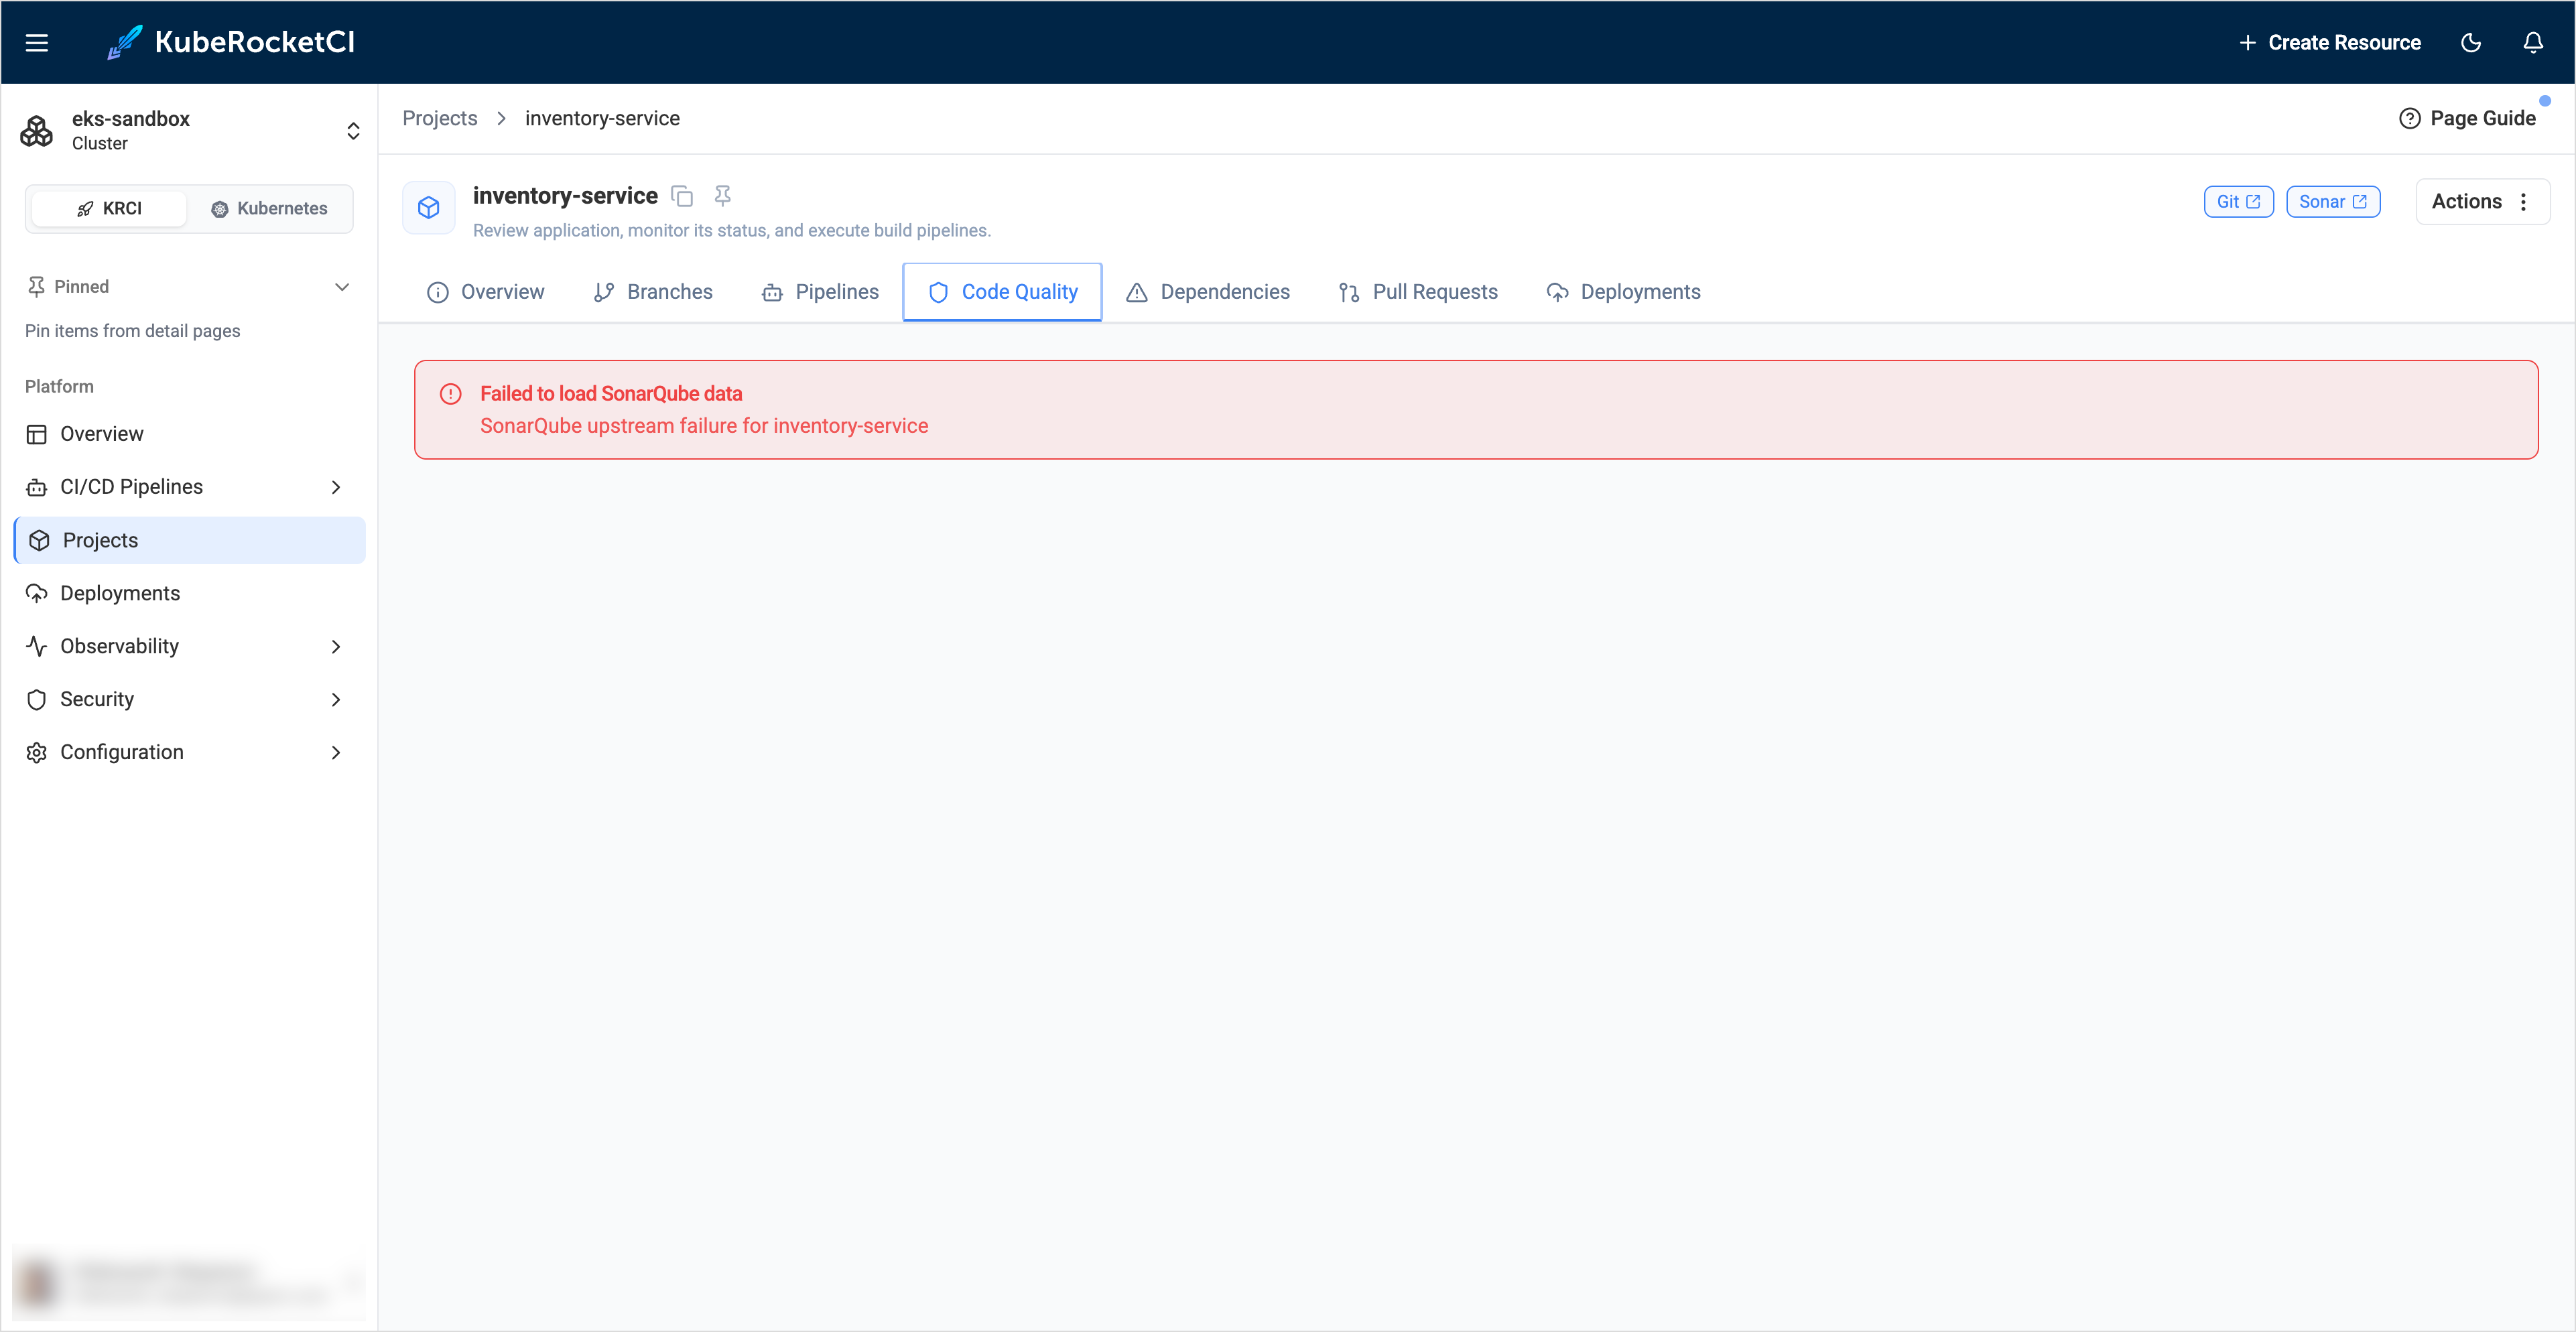Expand CI/CD Pipelines submenu chevron

(x=336, y=487)
